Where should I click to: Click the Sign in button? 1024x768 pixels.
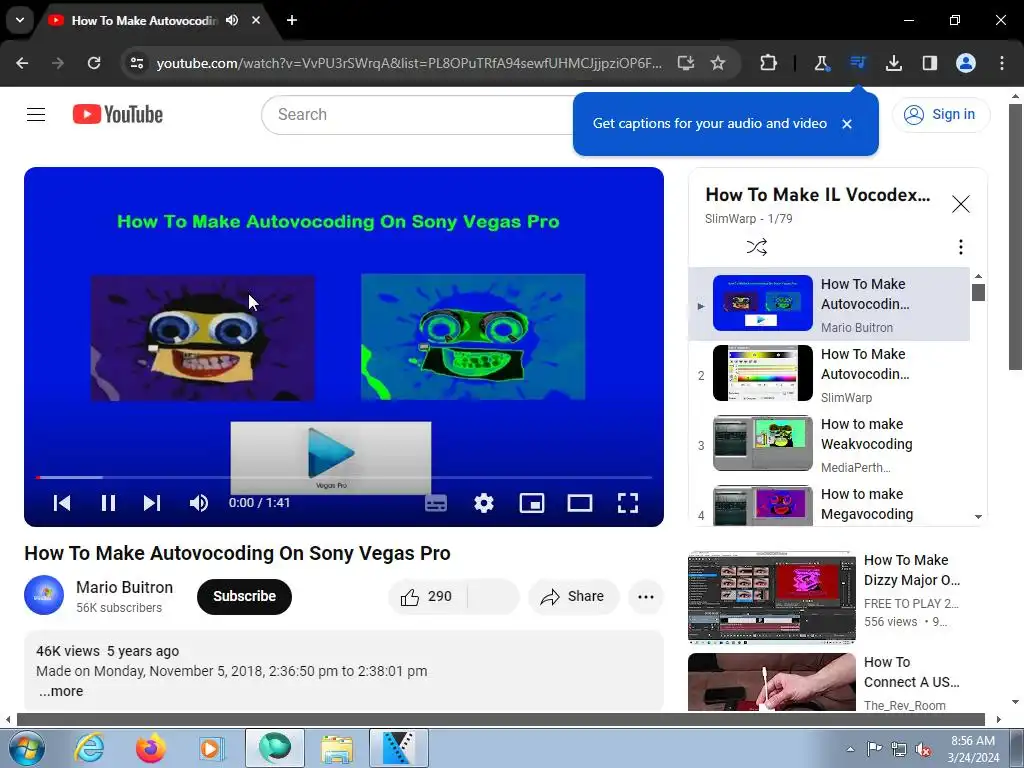(x=940, y=114)
